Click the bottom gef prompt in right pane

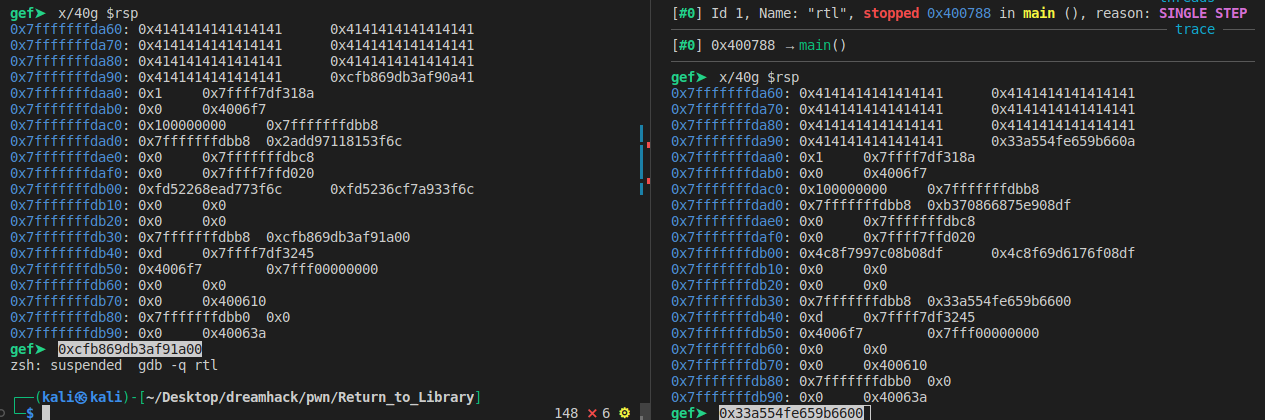pyautogui.click(x=690, y=413)
